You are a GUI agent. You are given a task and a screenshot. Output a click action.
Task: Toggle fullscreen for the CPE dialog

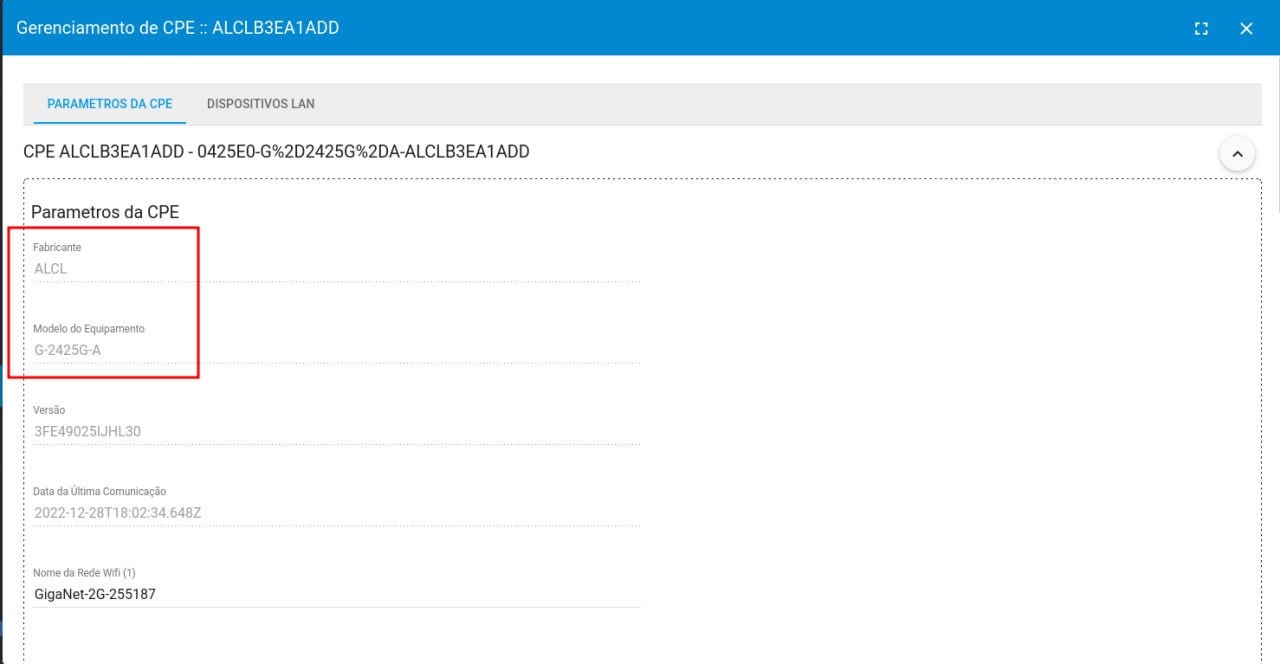pos(1202,29)
